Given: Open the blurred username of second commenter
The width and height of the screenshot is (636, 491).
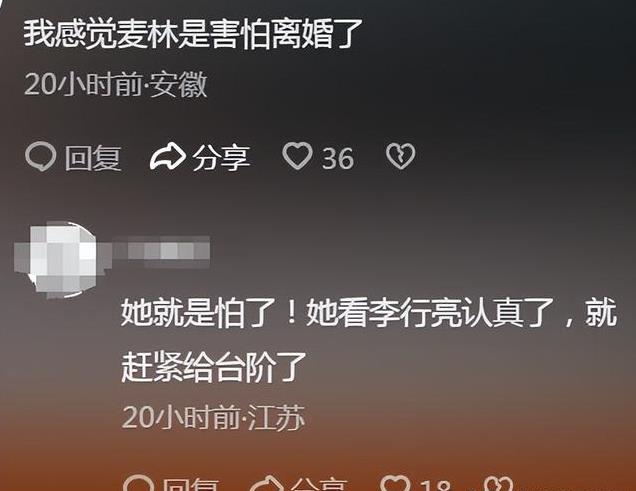Looking at the screenshot, I should 161,251.
